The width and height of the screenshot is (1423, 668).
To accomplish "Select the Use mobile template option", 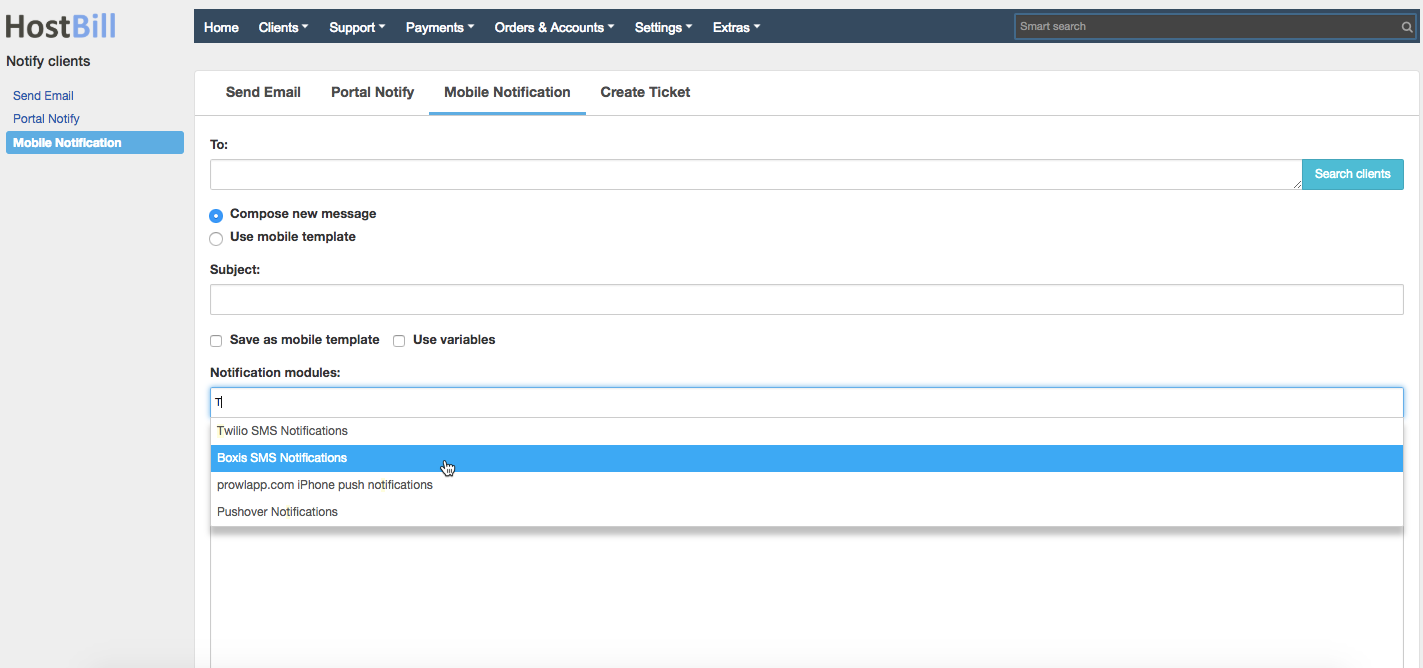I will pos(216,238).
